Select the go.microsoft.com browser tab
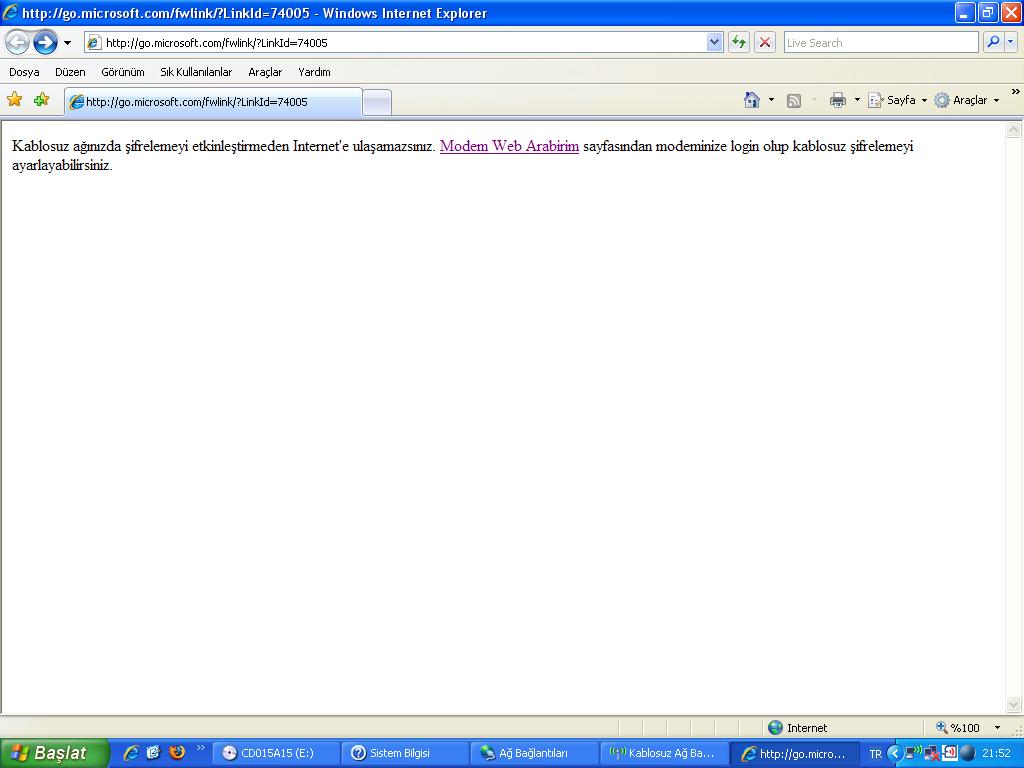 pyautogui.click(x=213, y=102)
